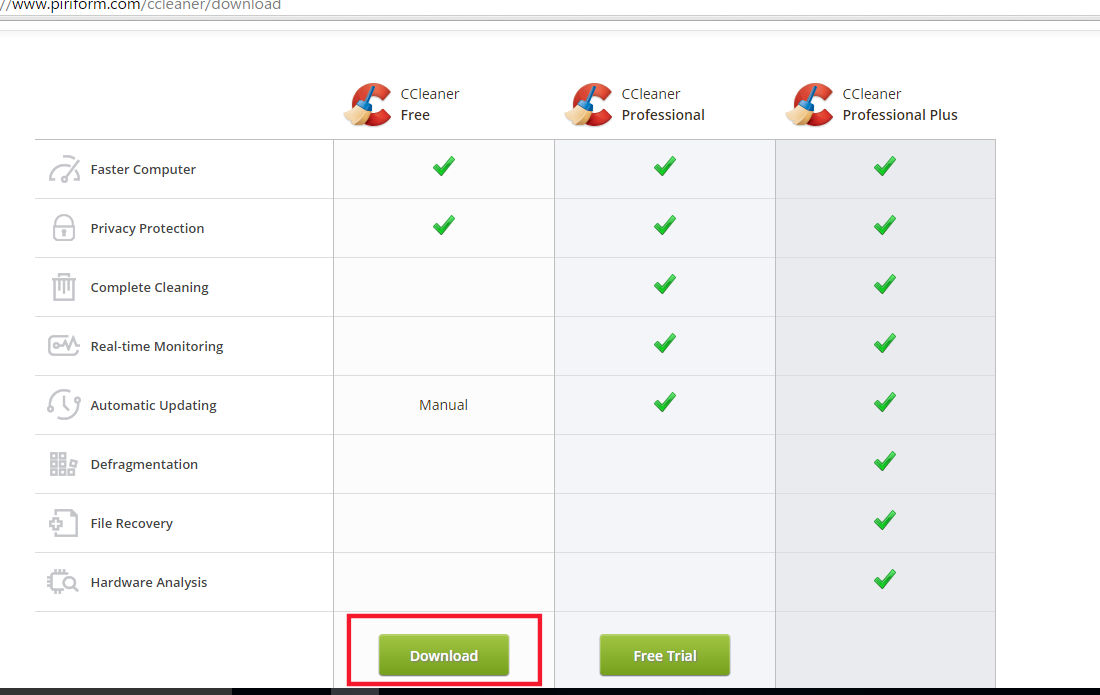Click the 'Complete Cleaning' feature label
Screen dimensions: 1100x695
tap(149, 287)
